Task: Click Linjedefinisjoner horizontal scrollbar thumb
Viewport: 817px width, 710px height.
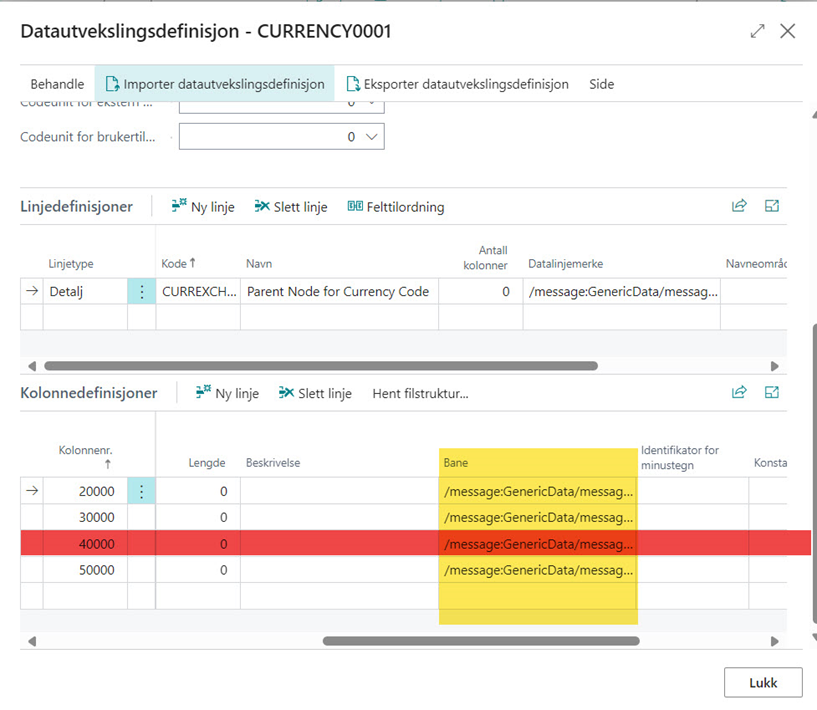Action: click(321, 366)
